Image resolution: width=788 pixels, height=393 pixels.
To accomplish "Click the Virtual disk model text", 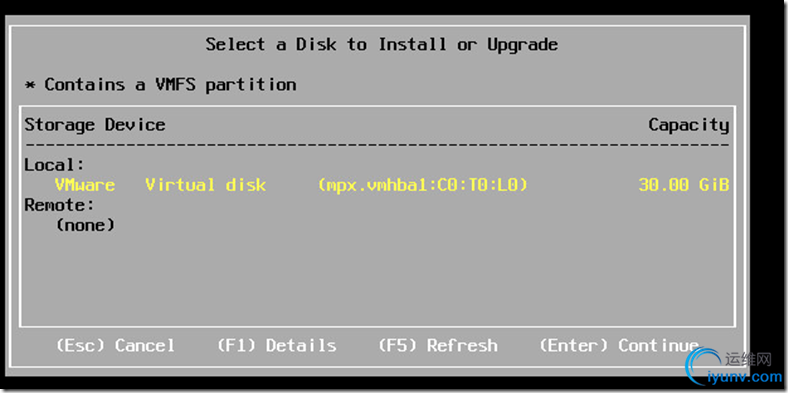I will (x=206, y=185).
